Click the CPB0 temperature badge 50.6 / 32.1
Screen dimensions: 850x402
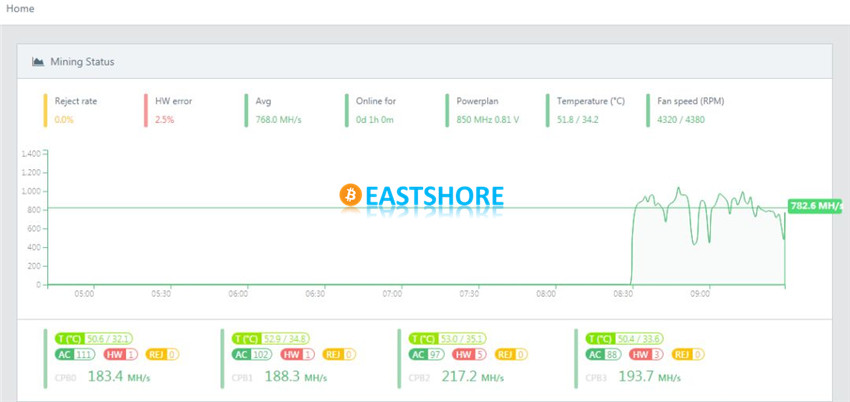point(93,339)
